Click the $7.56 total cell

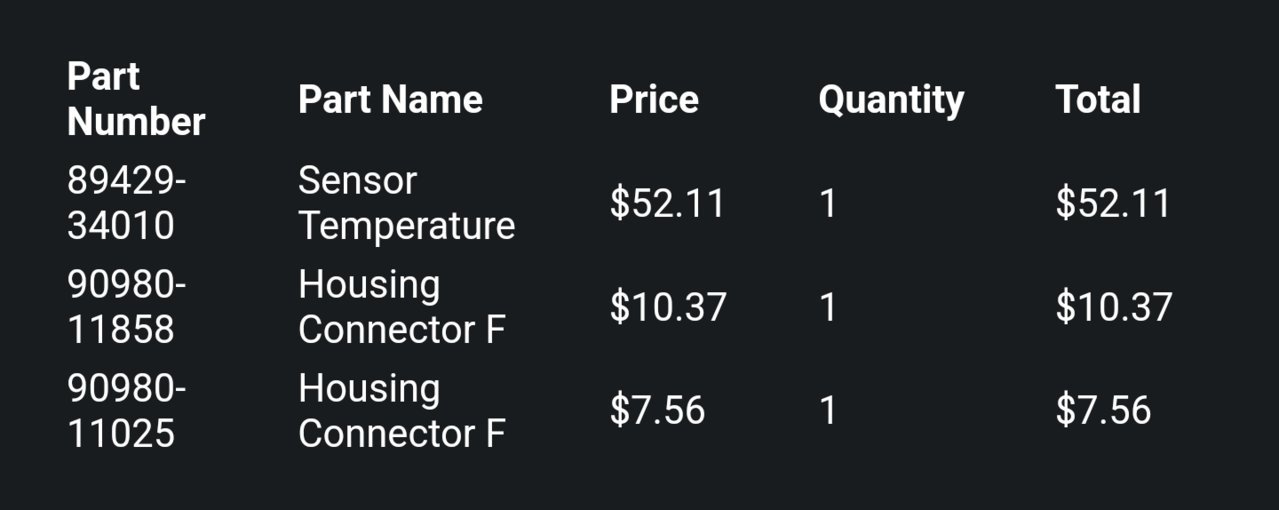pos(1103,411)
